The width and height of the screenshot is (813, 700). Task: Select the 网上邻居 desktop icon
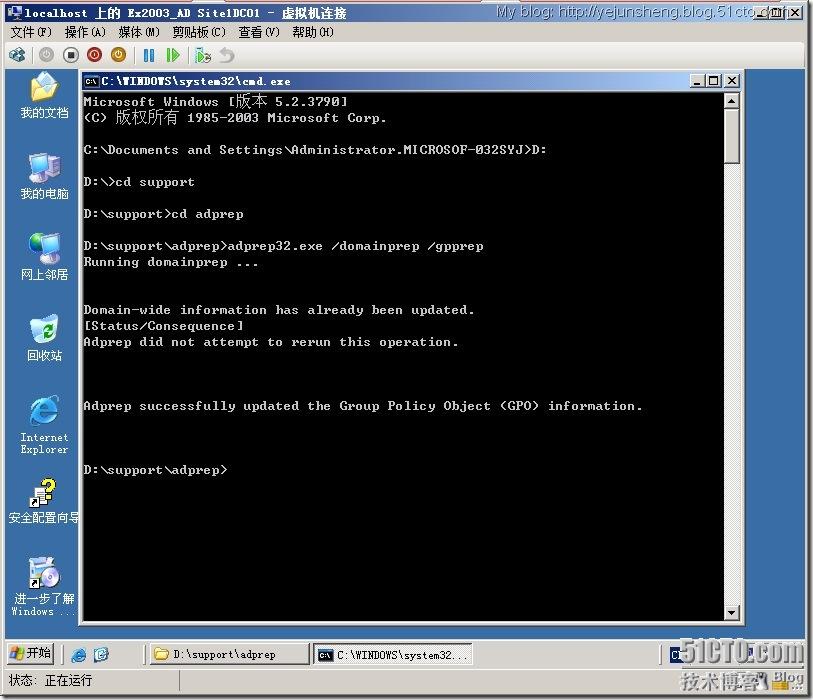[44, 258]
